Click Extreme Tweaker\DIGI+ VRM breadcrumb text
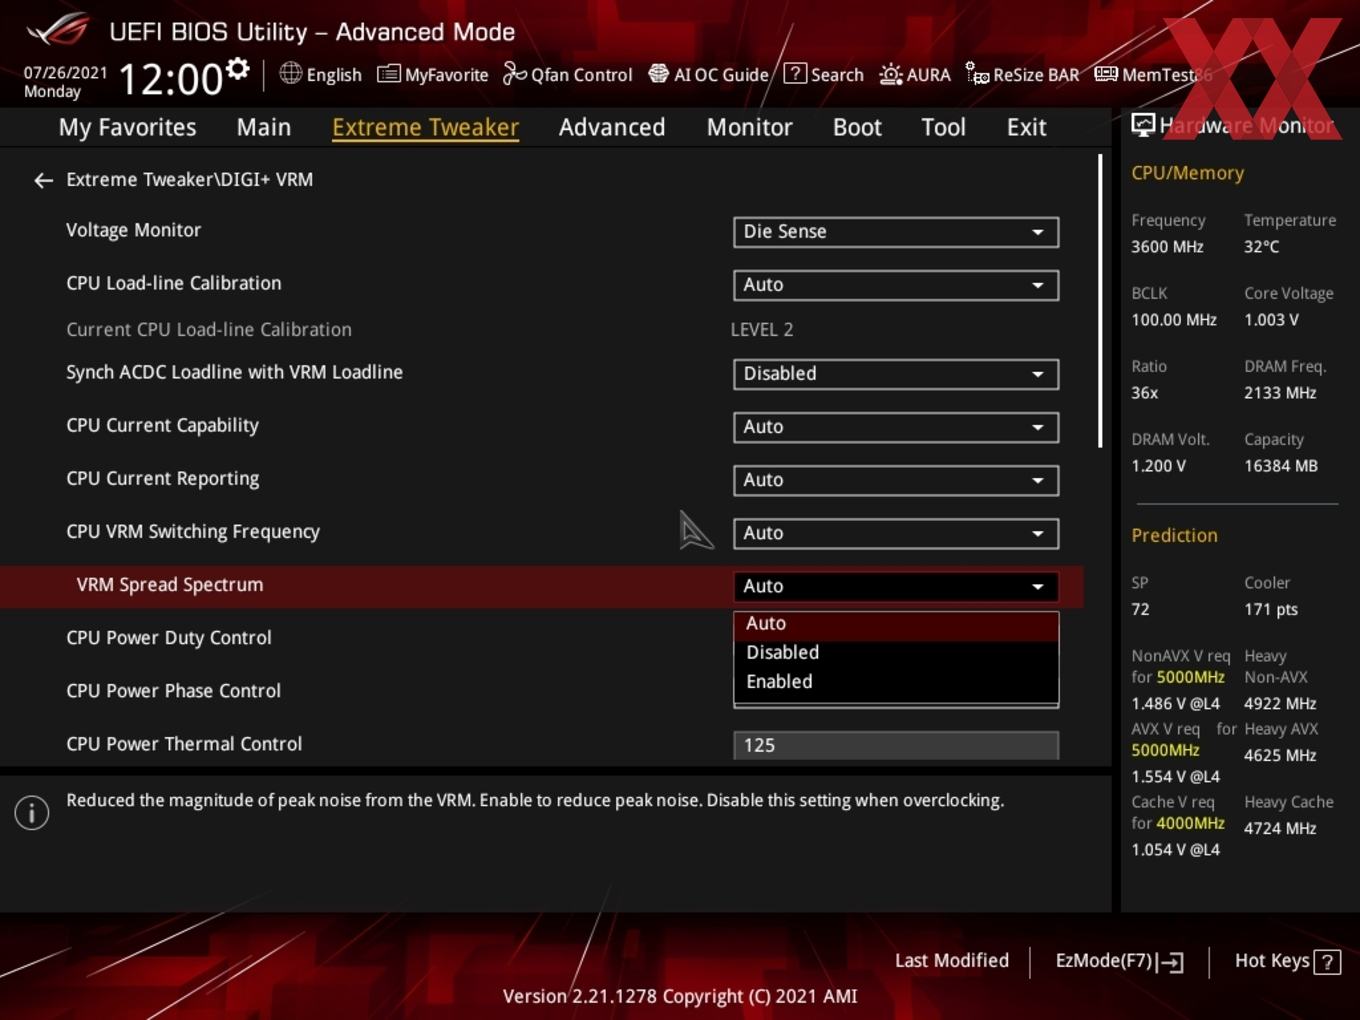The image size is (1360, 1020). [189, 180]
